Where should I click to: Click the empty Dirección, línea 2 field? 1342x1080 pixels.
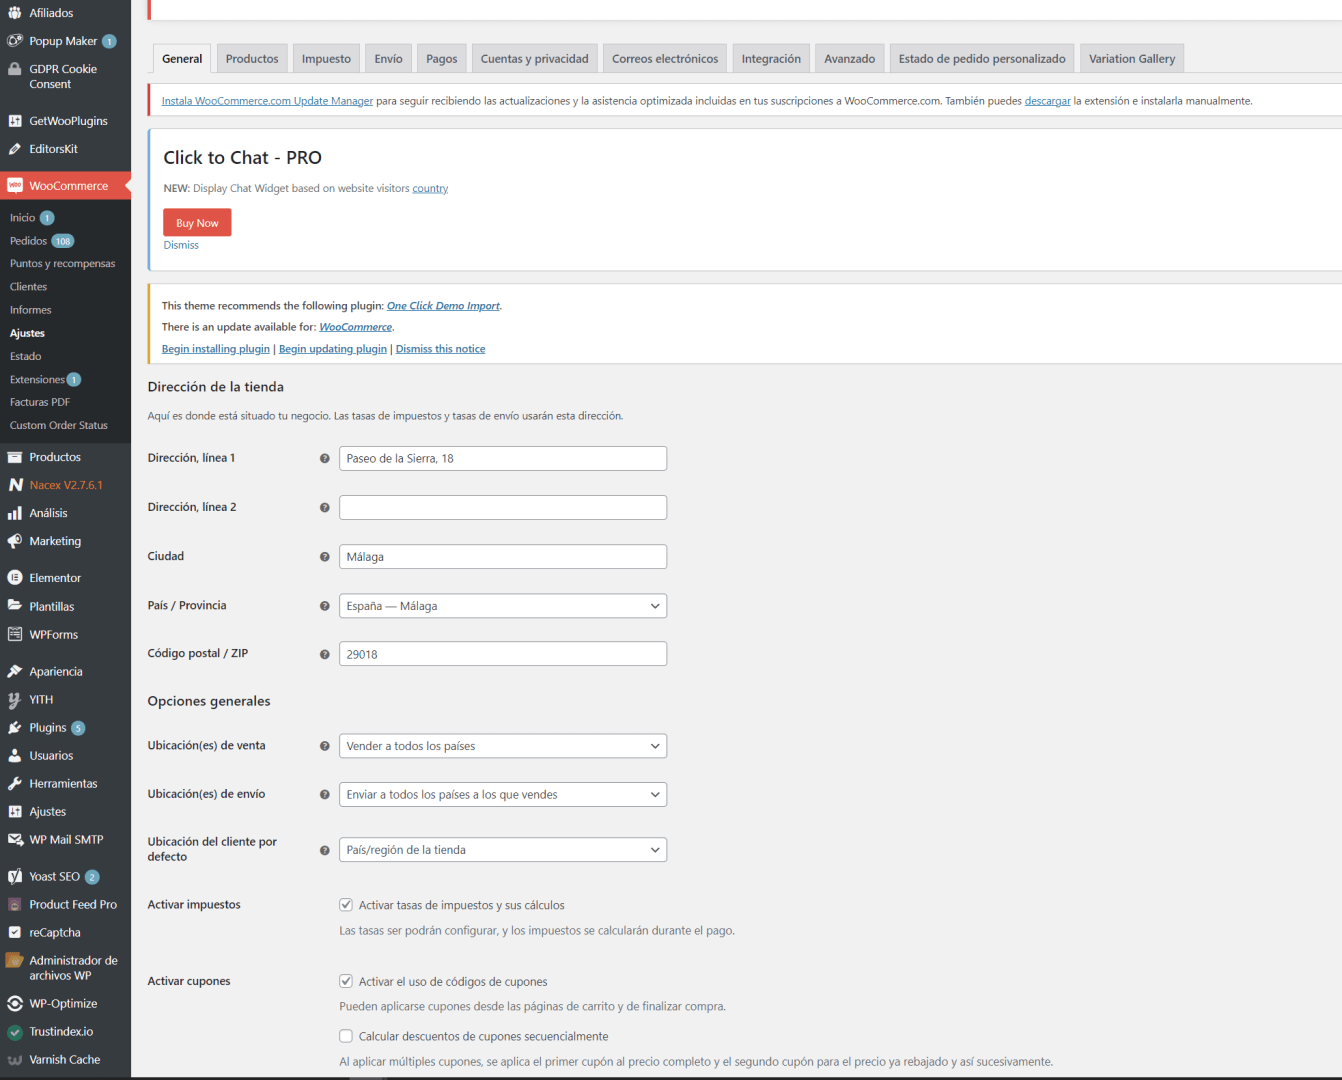[503, 508]
